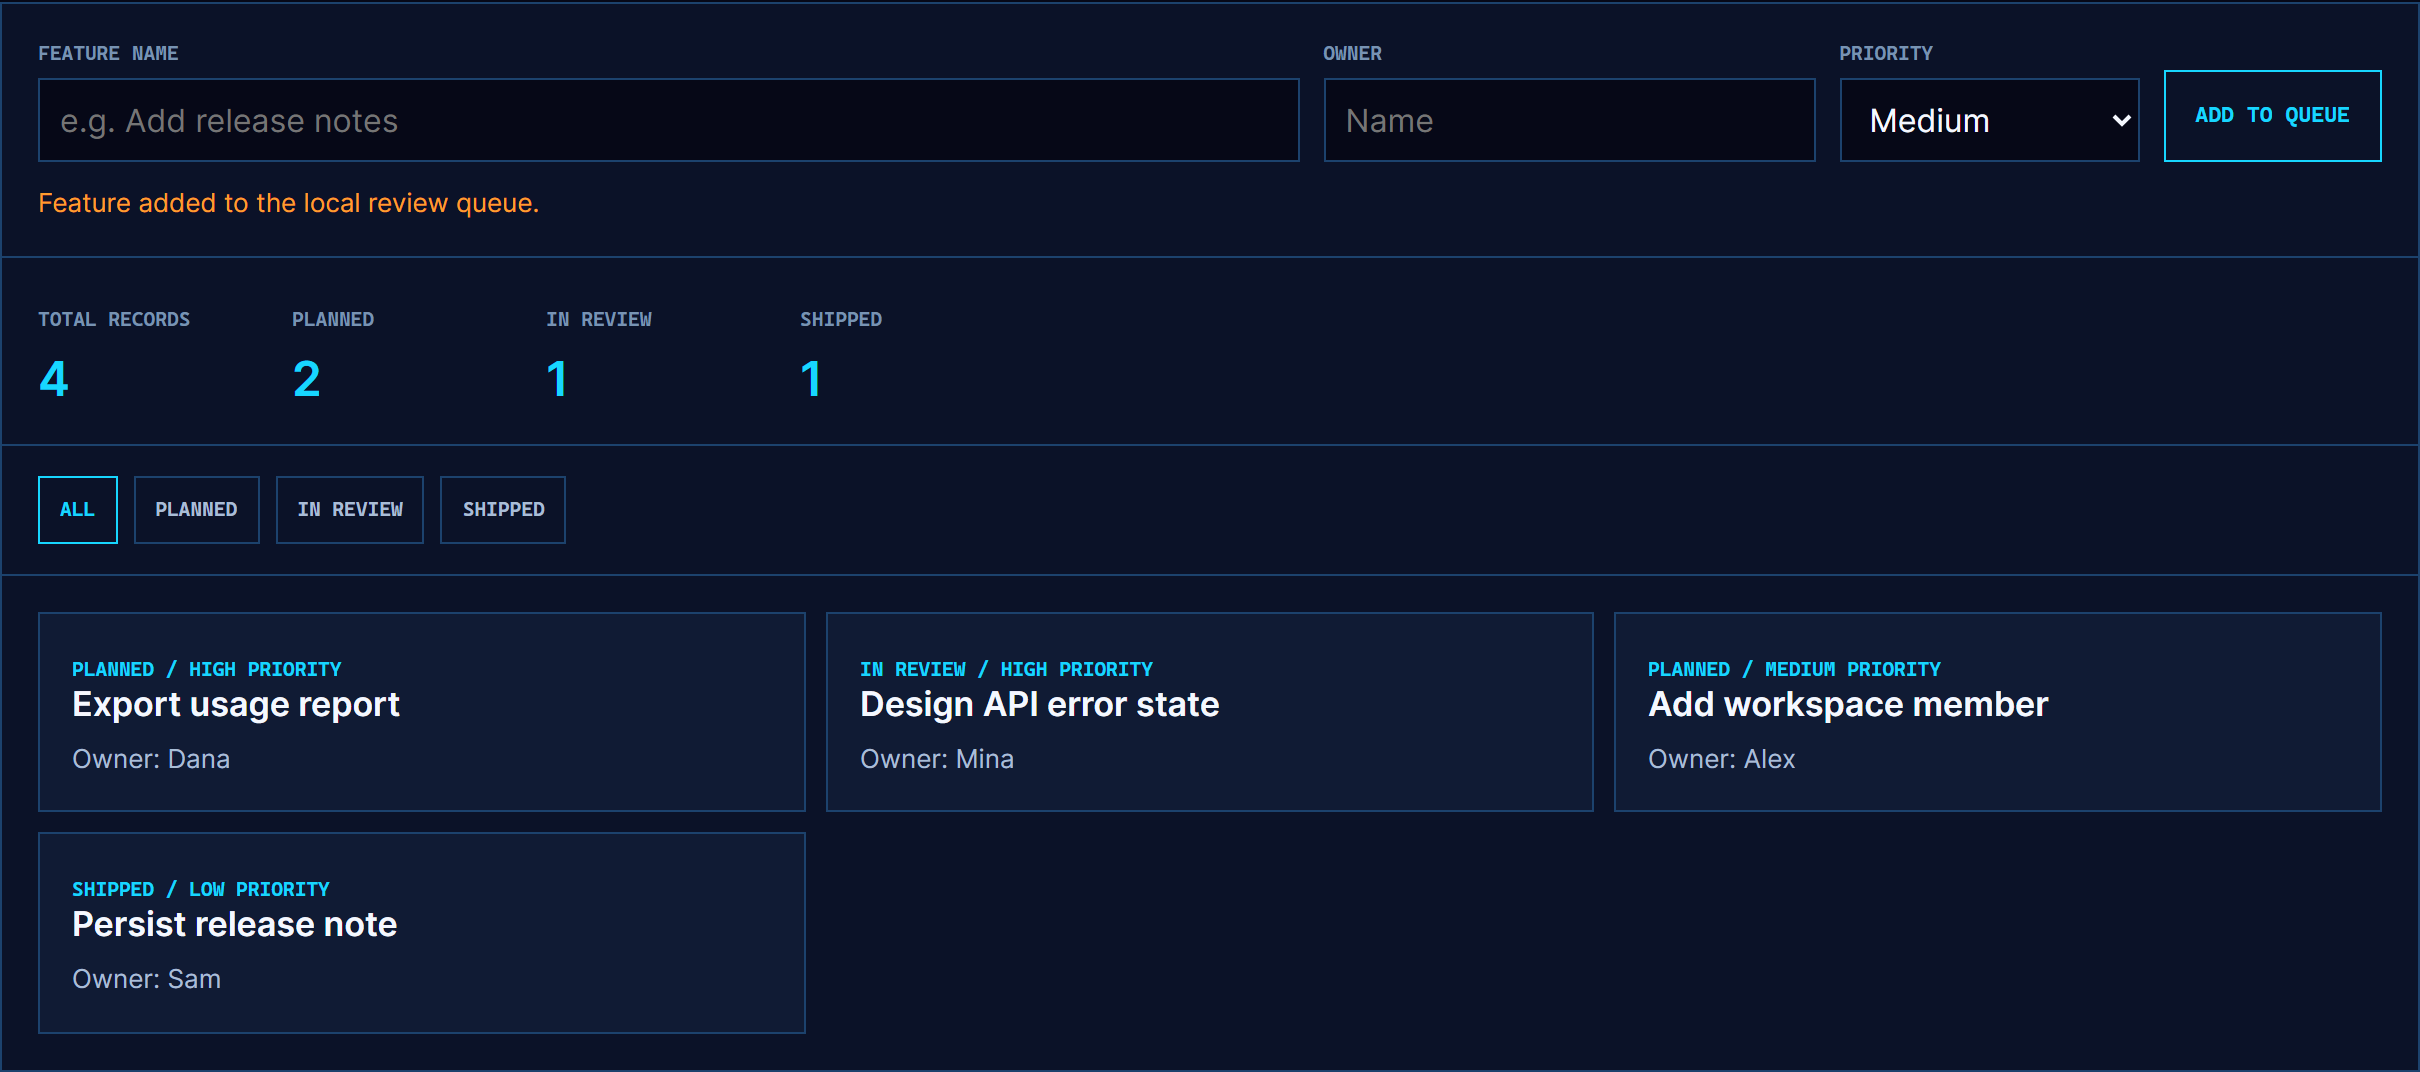This screenshot has height=1072, width=2420.
Task: Click the Feature Name input field
Action: [x=668, y=120]
